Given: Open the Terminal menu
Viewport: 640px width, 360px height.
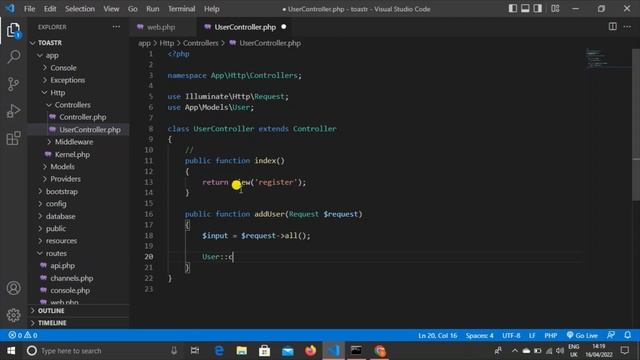Looking at the screenshot, I should coord(182,9).
